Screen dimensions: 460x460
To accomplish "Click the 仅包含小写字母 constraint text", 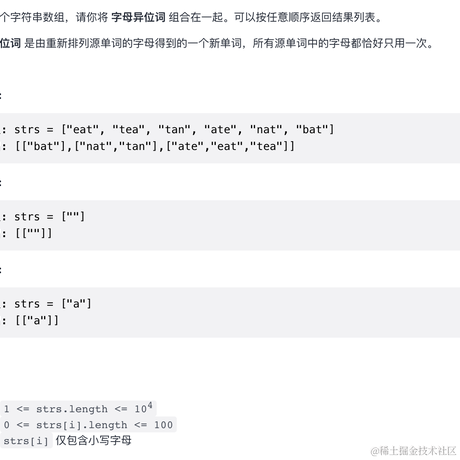I will click(94, 441).
